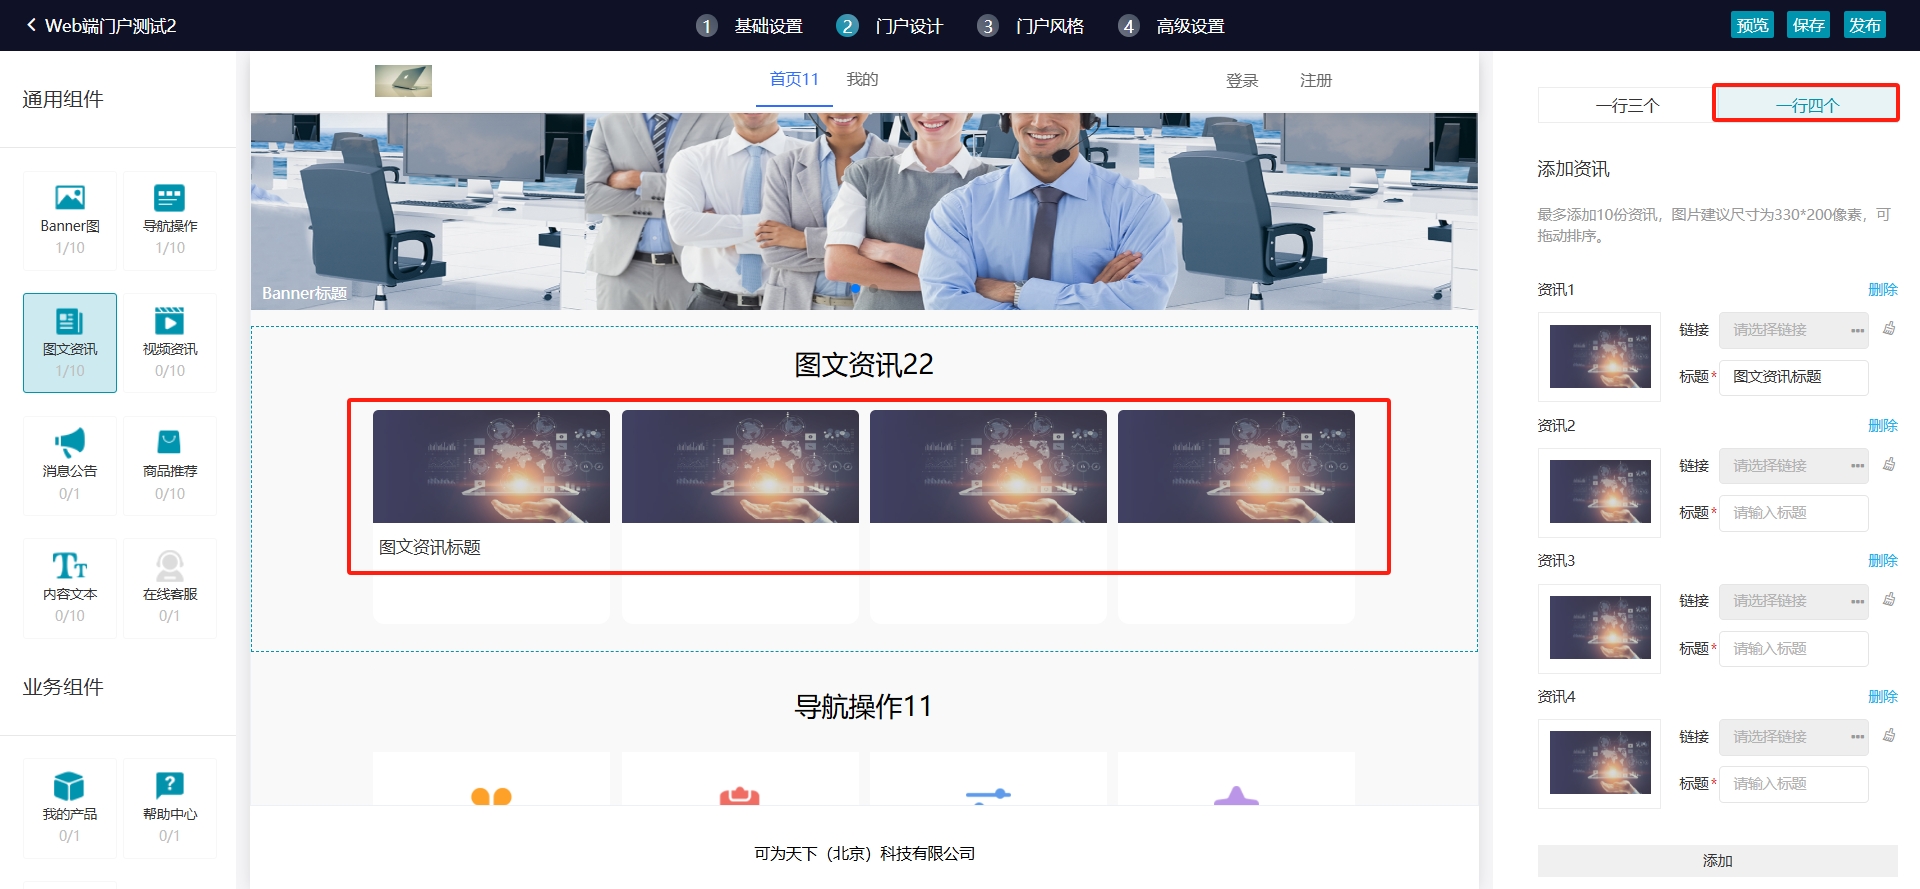Go to step 4 高级设置
The width and height of the screenshot is (1920, 889).
1172,26
